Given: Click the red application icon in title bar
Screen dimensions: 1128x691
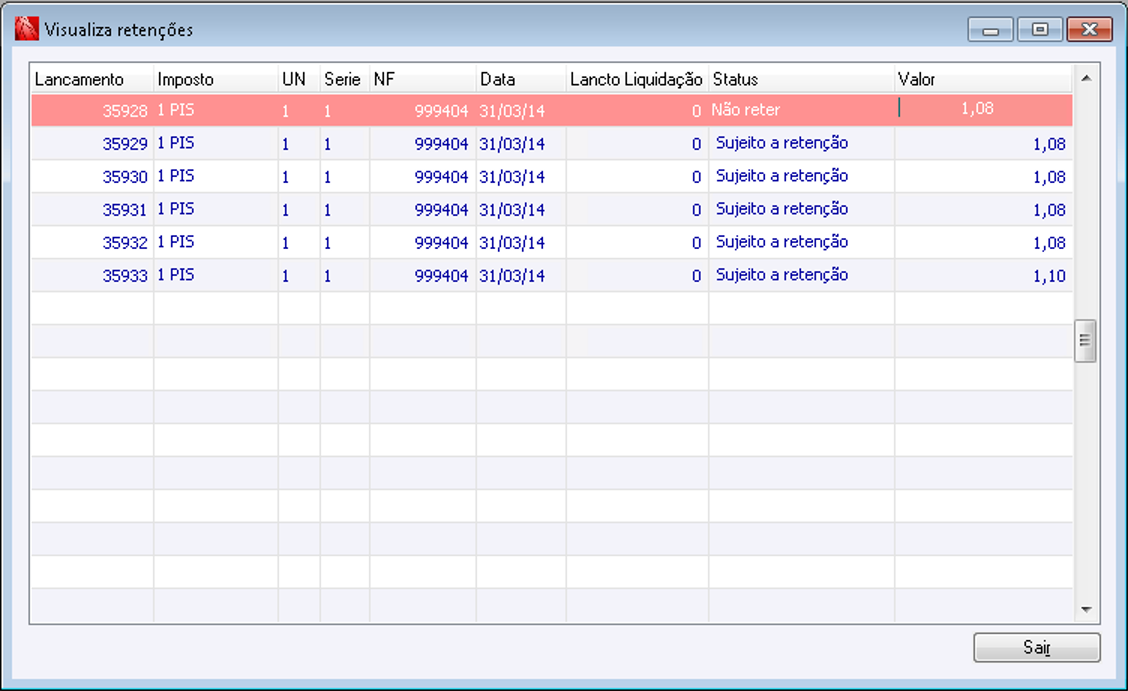Looking at the screenshot, I should pos(27,29).
